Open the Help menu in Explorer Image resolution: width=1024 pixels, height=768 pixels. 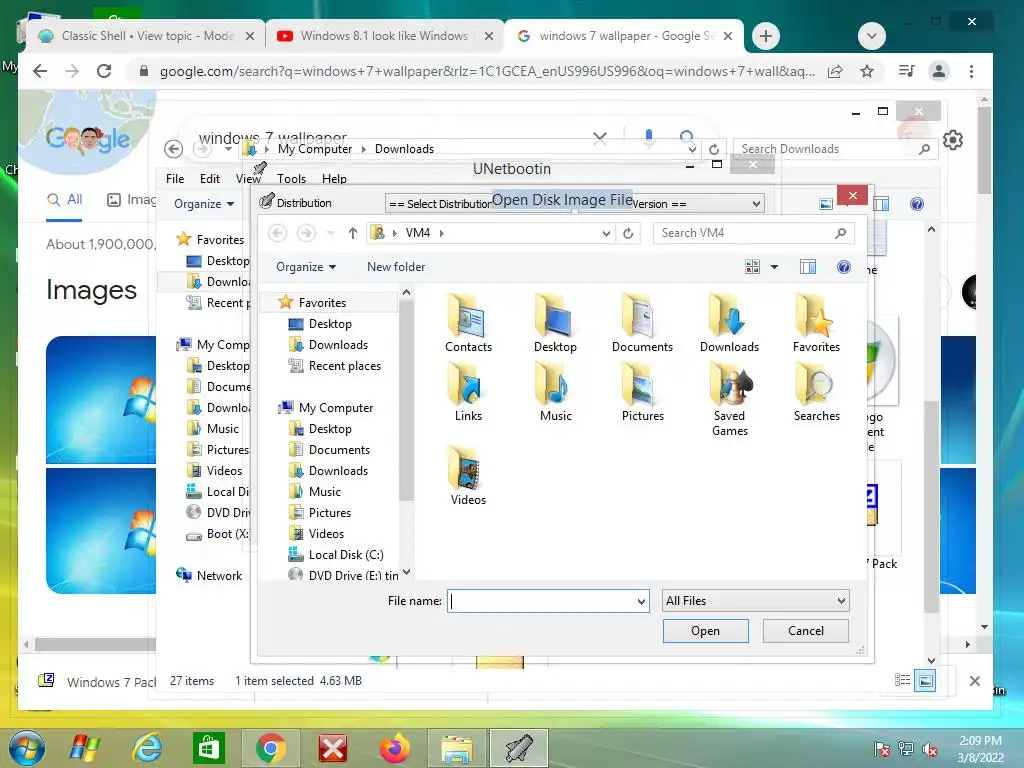334,179
